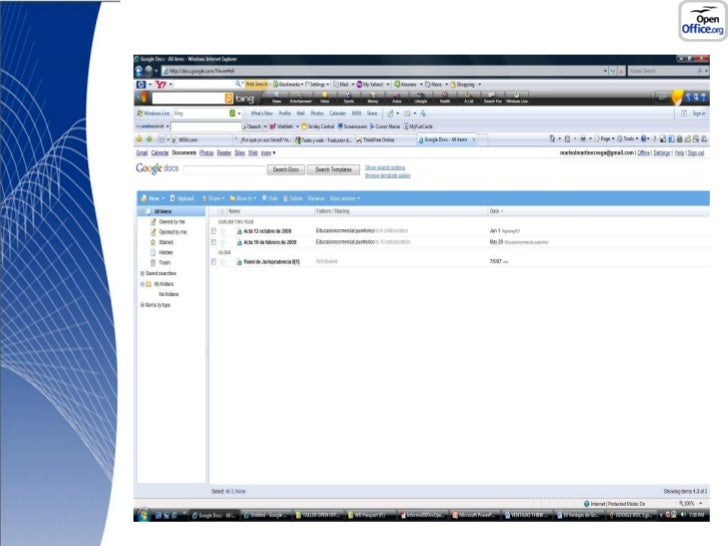Select Opened by me in sidebar
728x546 pixels.
(x=172, y=232)
